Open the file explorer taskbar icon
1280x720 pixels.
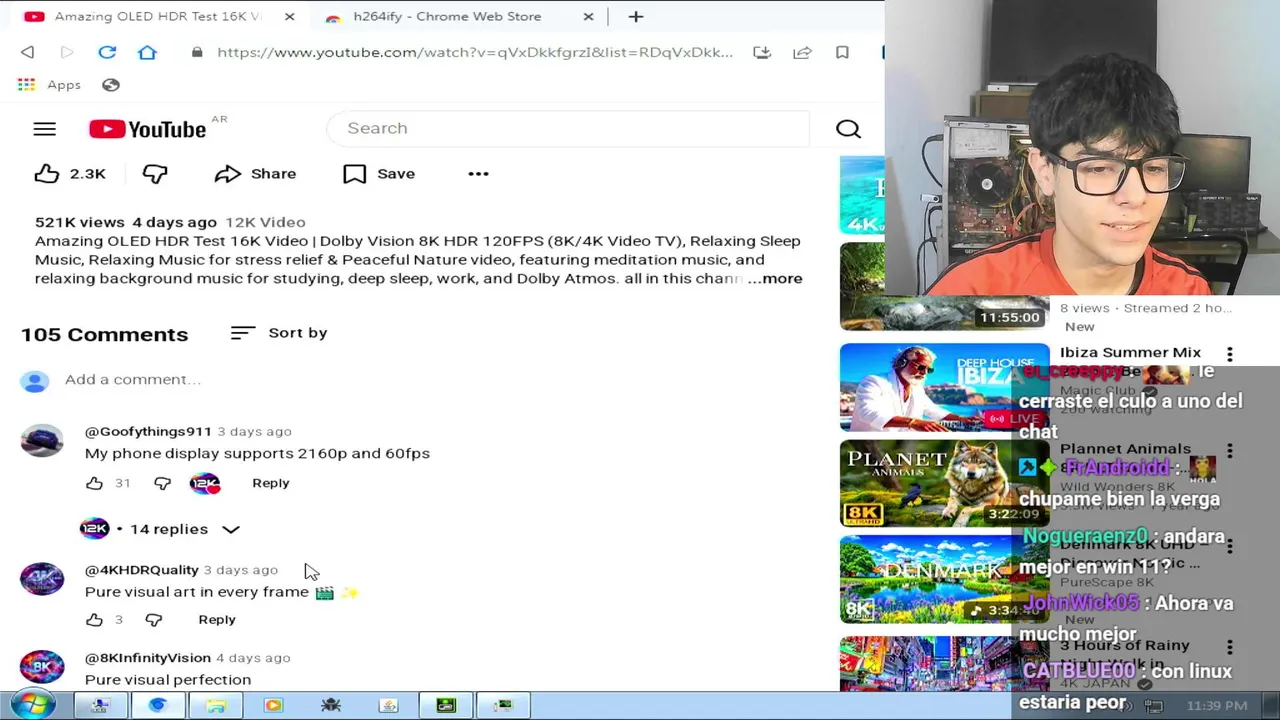pyautogui.click(x=216, y=706)
